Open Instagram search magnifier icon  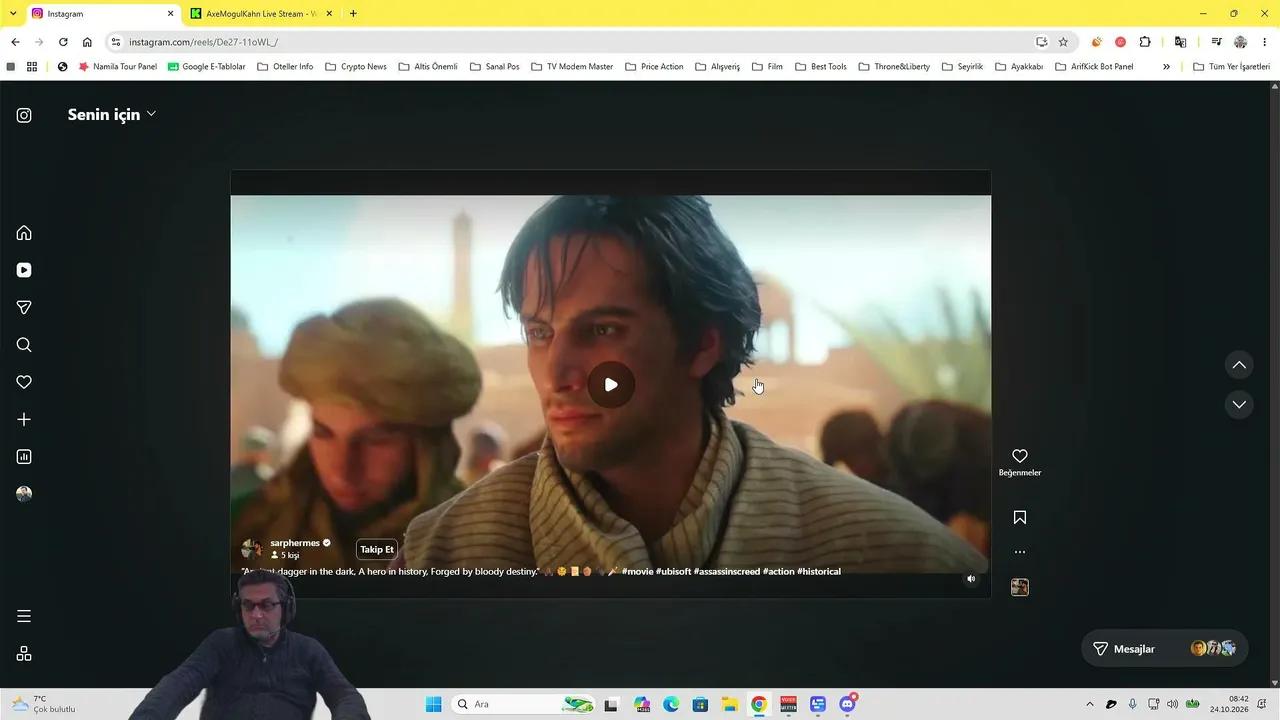click(24, 345)
